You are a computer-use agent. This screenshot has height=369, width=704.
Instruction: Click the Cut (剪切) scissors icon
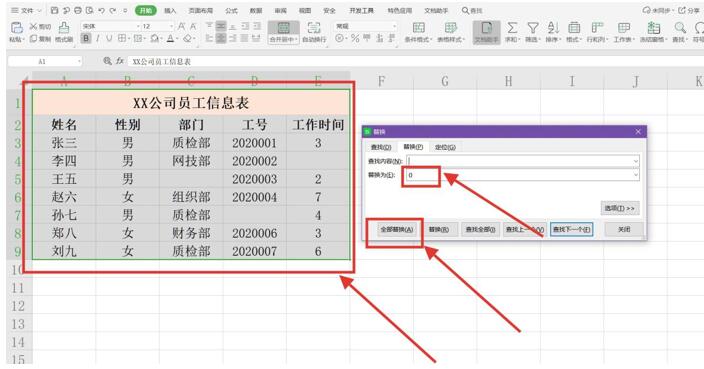[33, 26]
